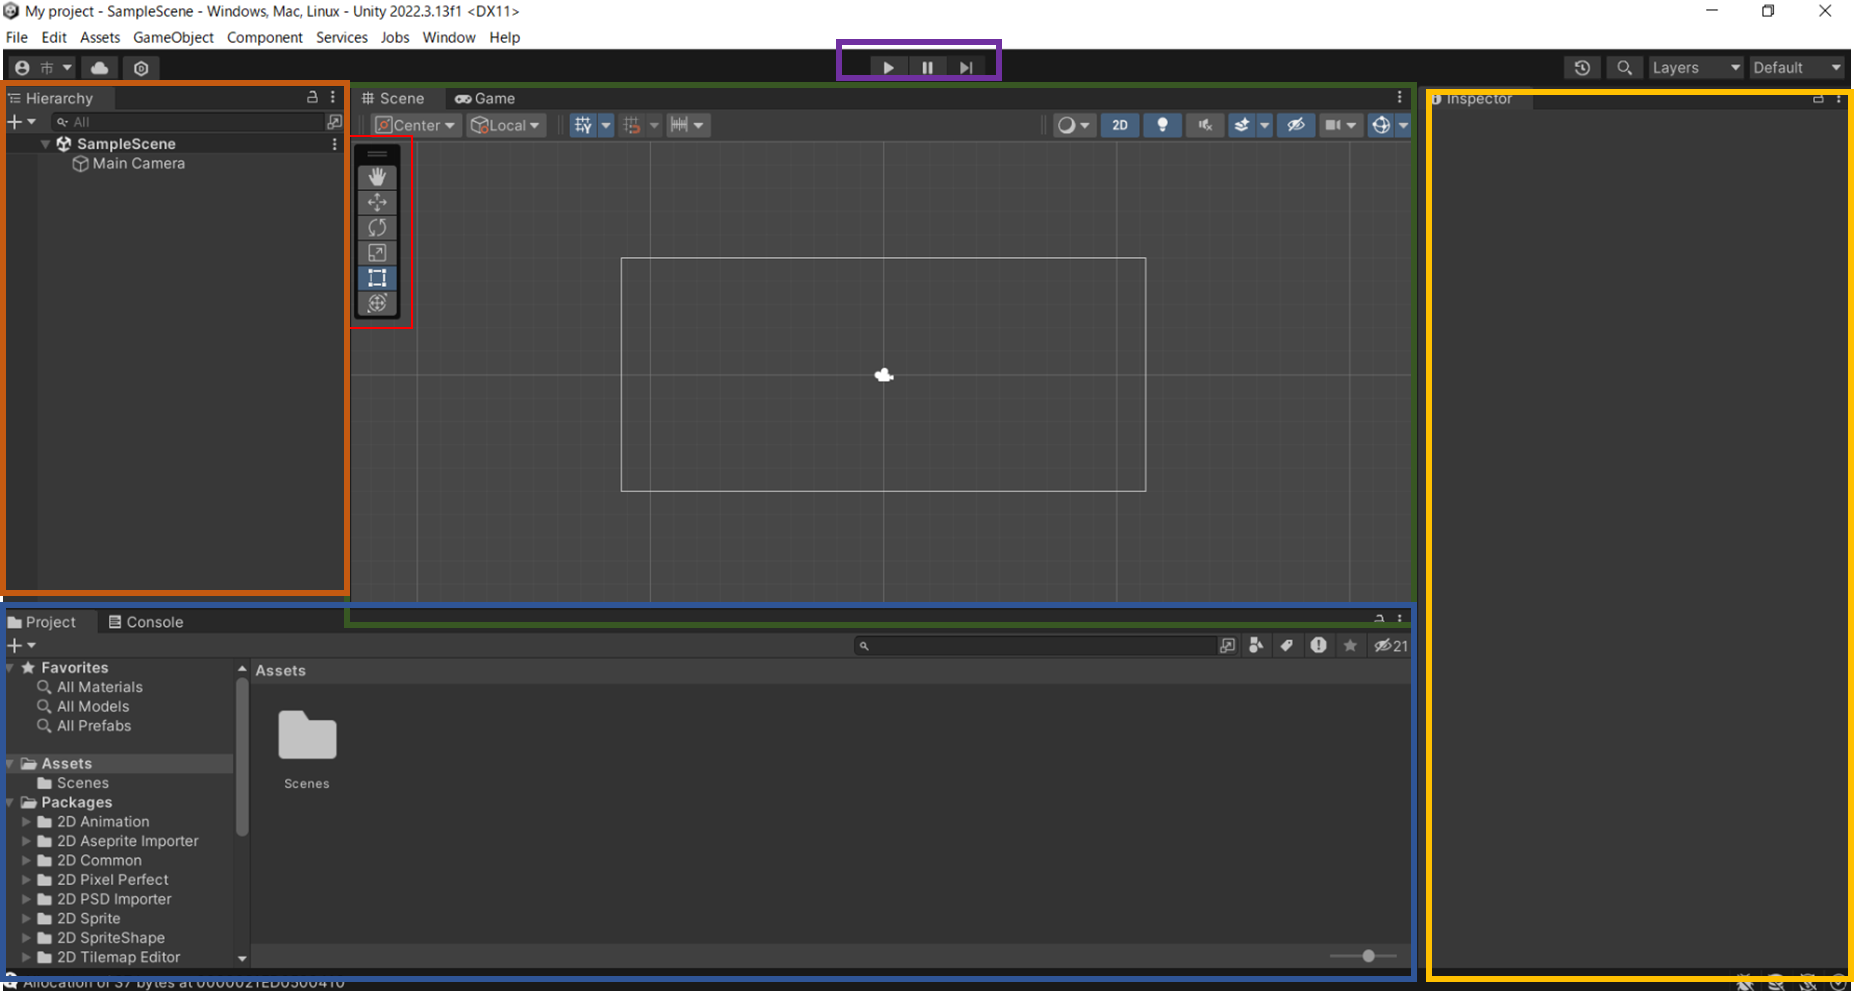
Task: Click the Project search by import log icon
Action: [1319, 646]
